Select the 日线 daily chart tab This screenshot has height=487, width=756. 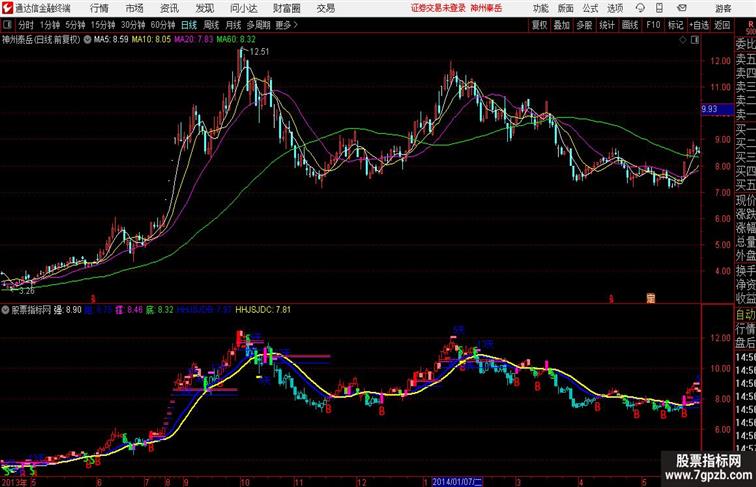pyautogui.click(x=189, y=25)
